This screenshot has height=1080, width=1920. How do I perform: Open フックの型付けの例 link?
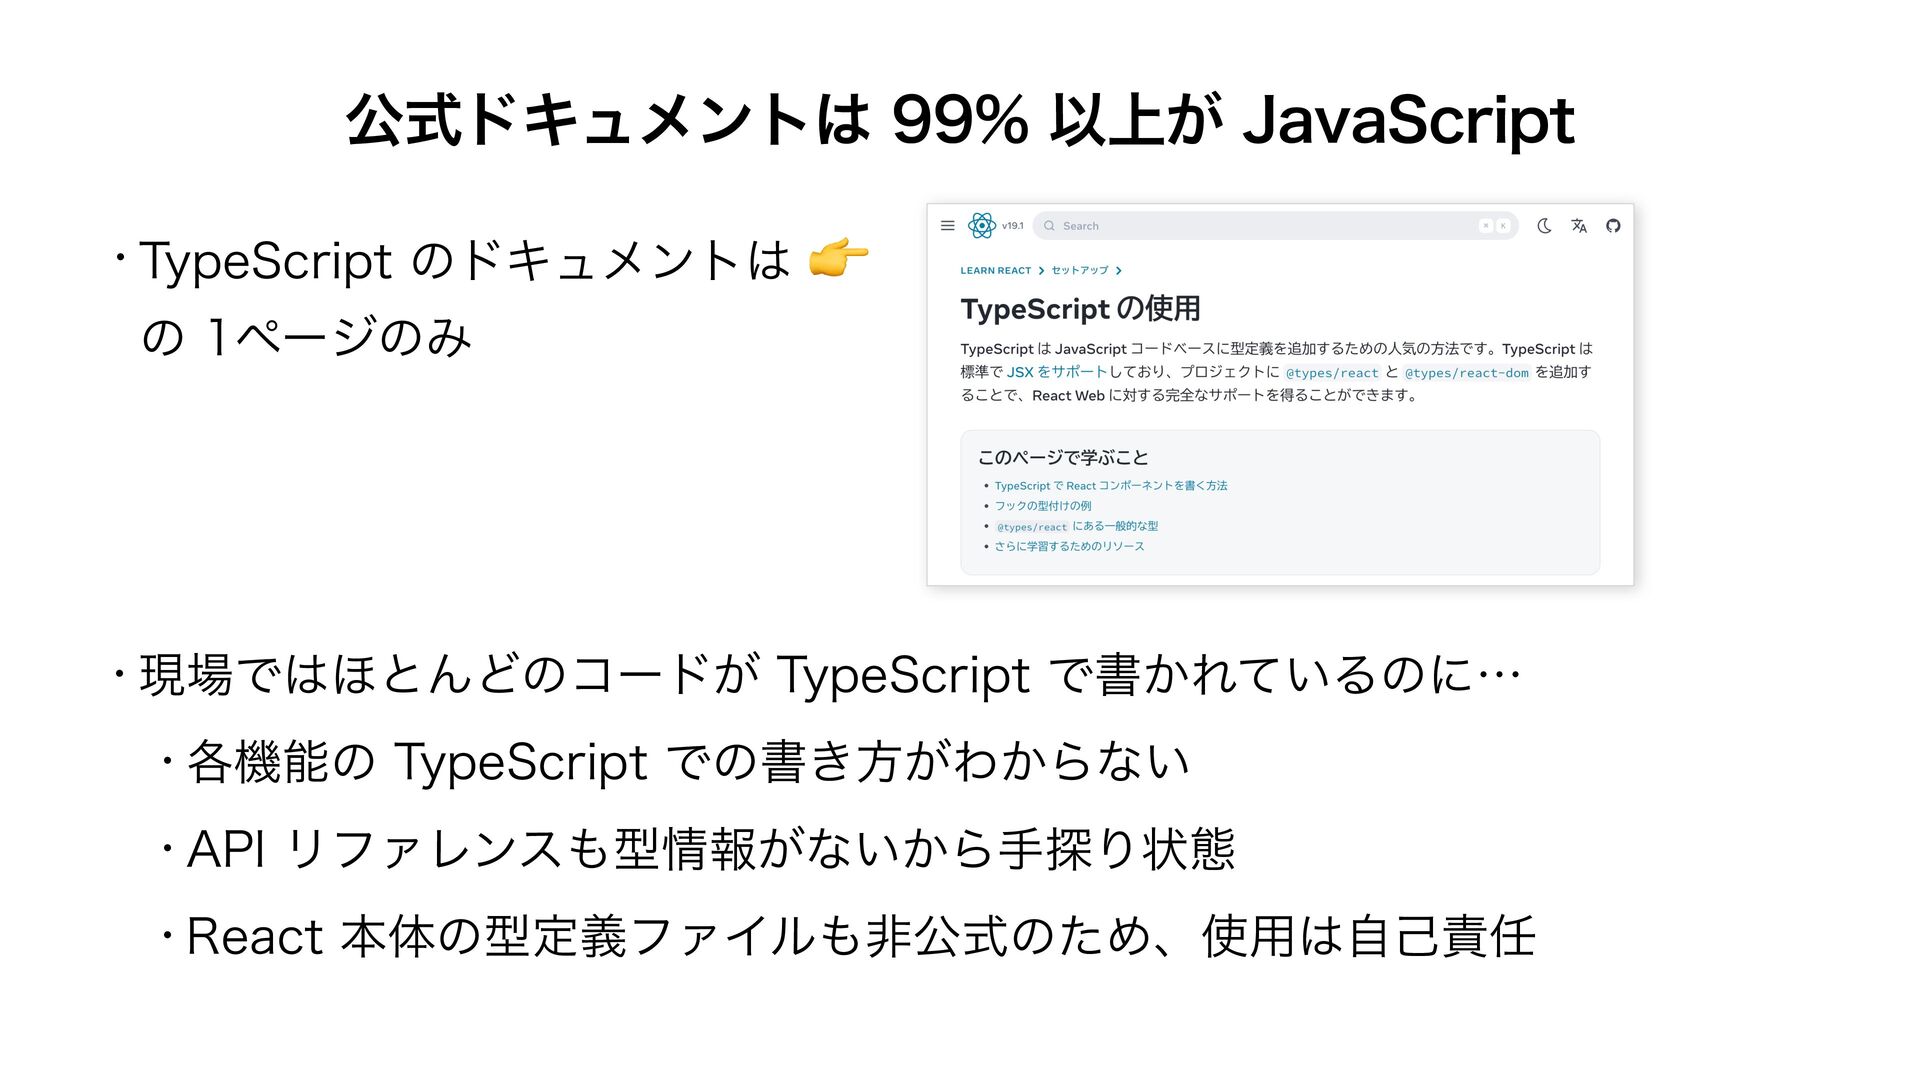1043,506
